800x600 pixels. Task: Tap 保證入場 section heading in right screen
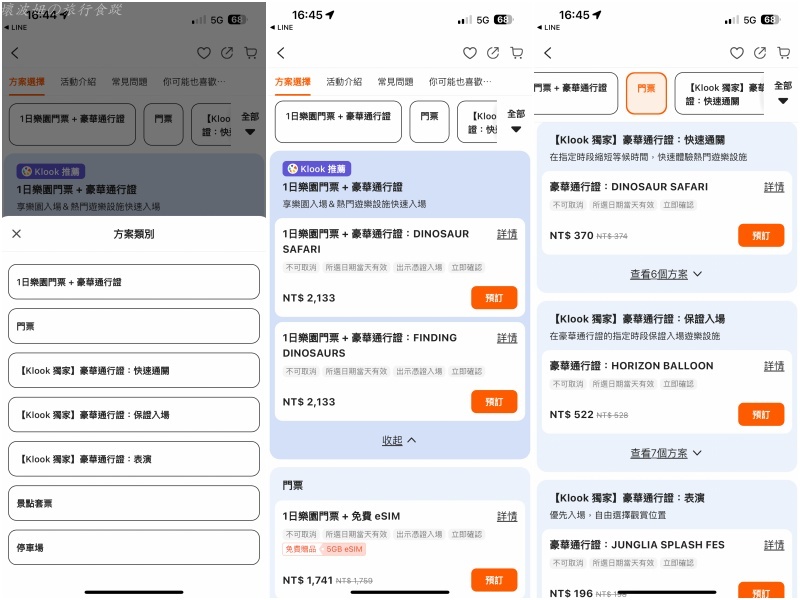pyautogui.click(x=640, y=319)
